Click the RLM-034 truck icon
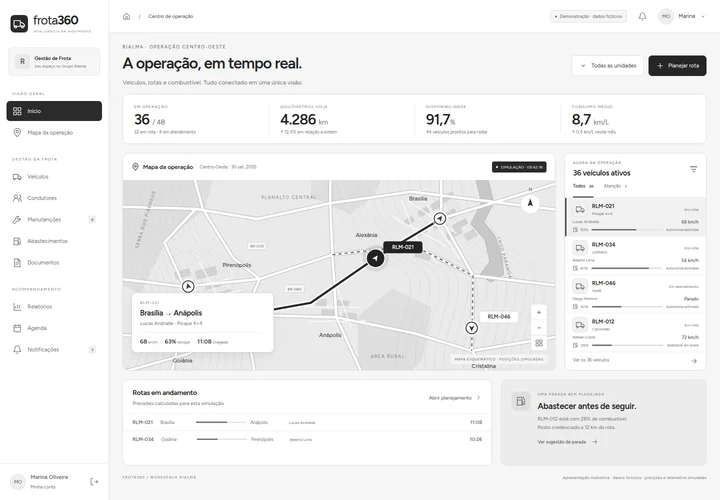720x500 pixels. point(580,248)
